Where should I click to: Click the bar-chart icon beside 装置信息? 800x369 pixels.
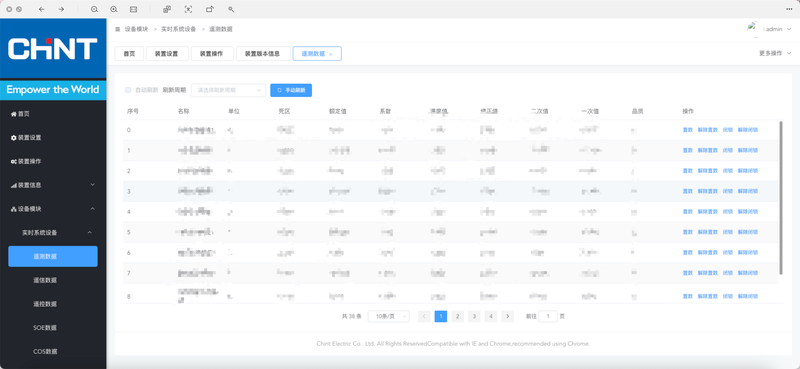click(x=14, y=185)
